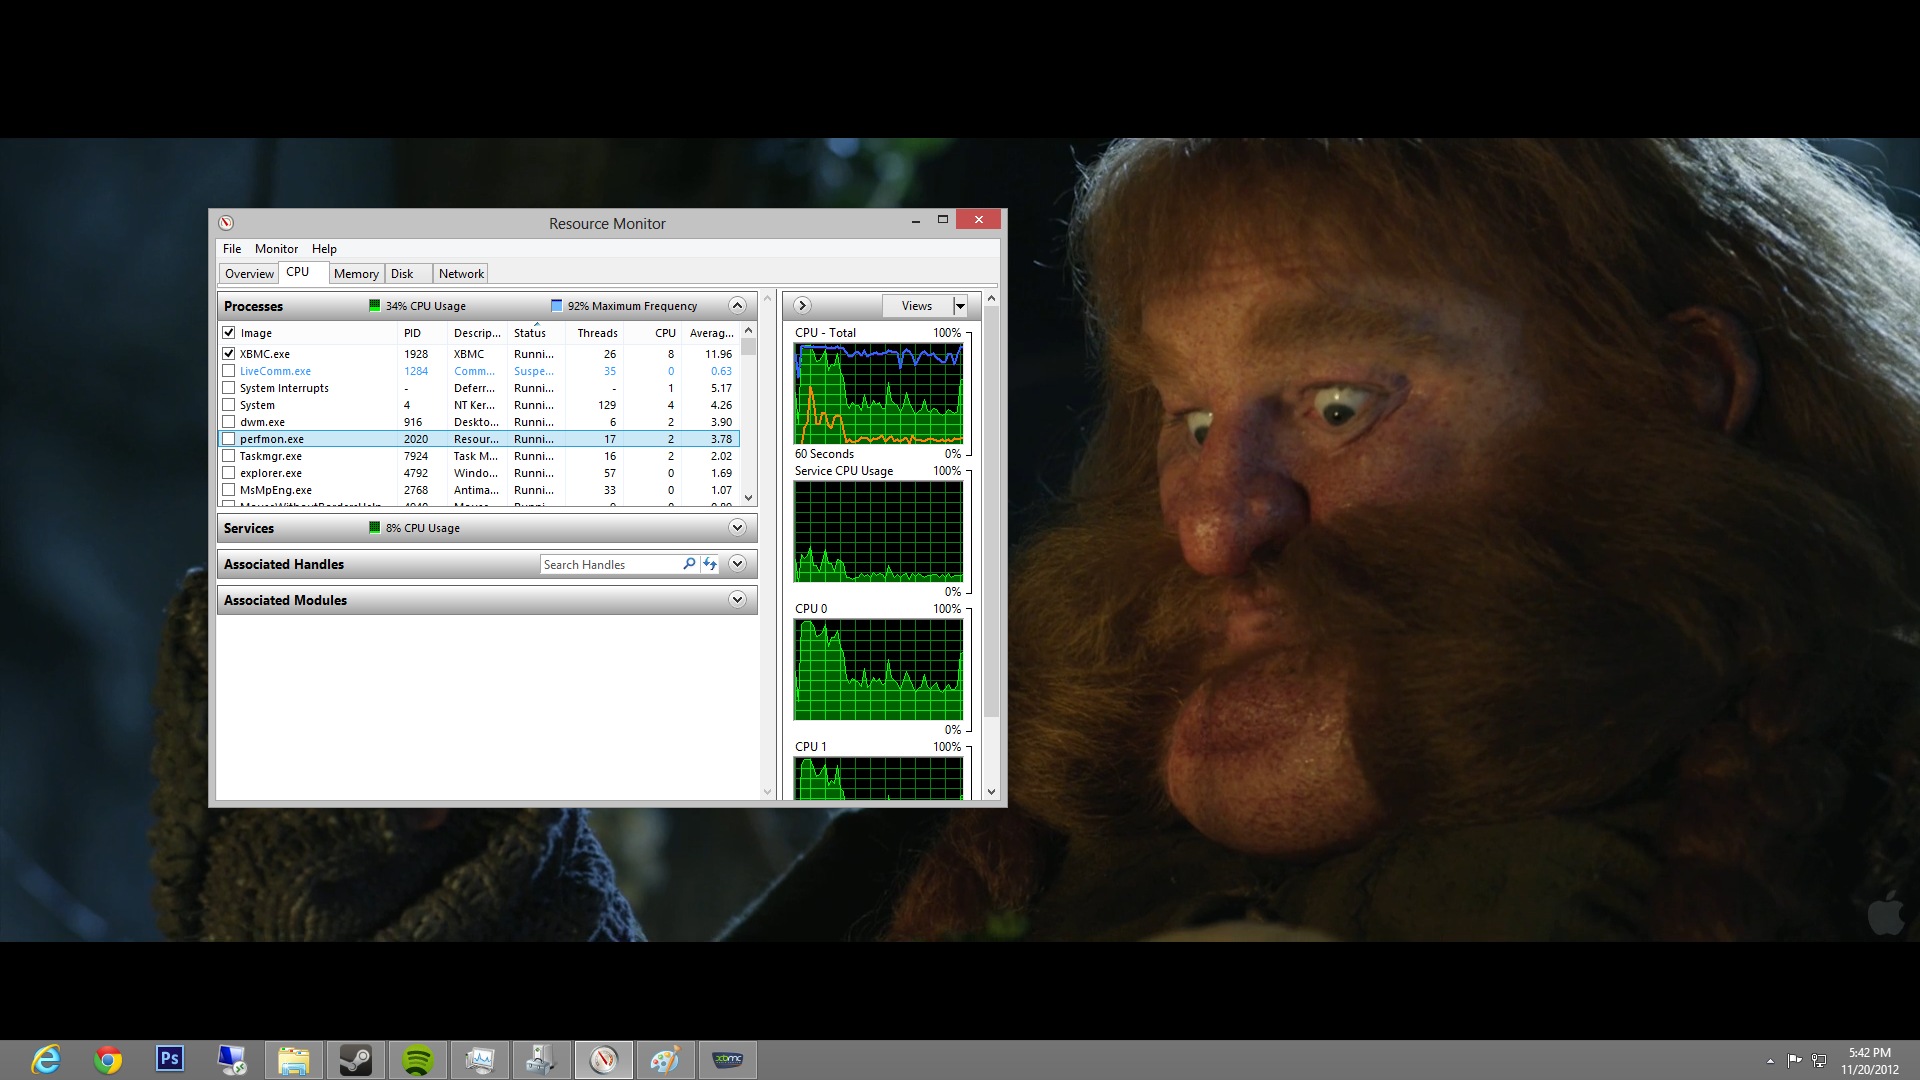Click the Views button
The height and width of the screenshot is (1080, 1920).
[x=916, y=306]
